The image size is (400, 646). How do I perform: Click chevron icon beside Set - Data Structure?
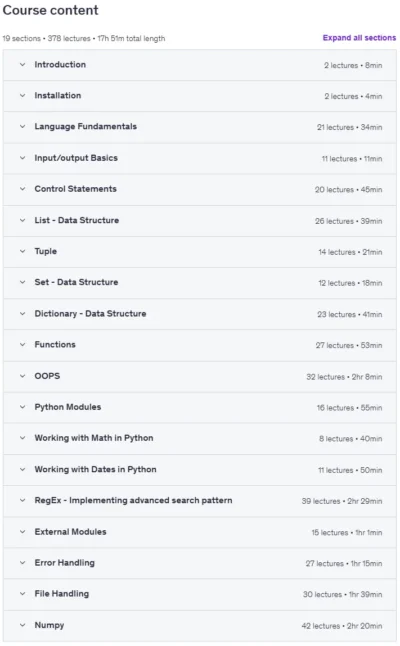[23, 282]
